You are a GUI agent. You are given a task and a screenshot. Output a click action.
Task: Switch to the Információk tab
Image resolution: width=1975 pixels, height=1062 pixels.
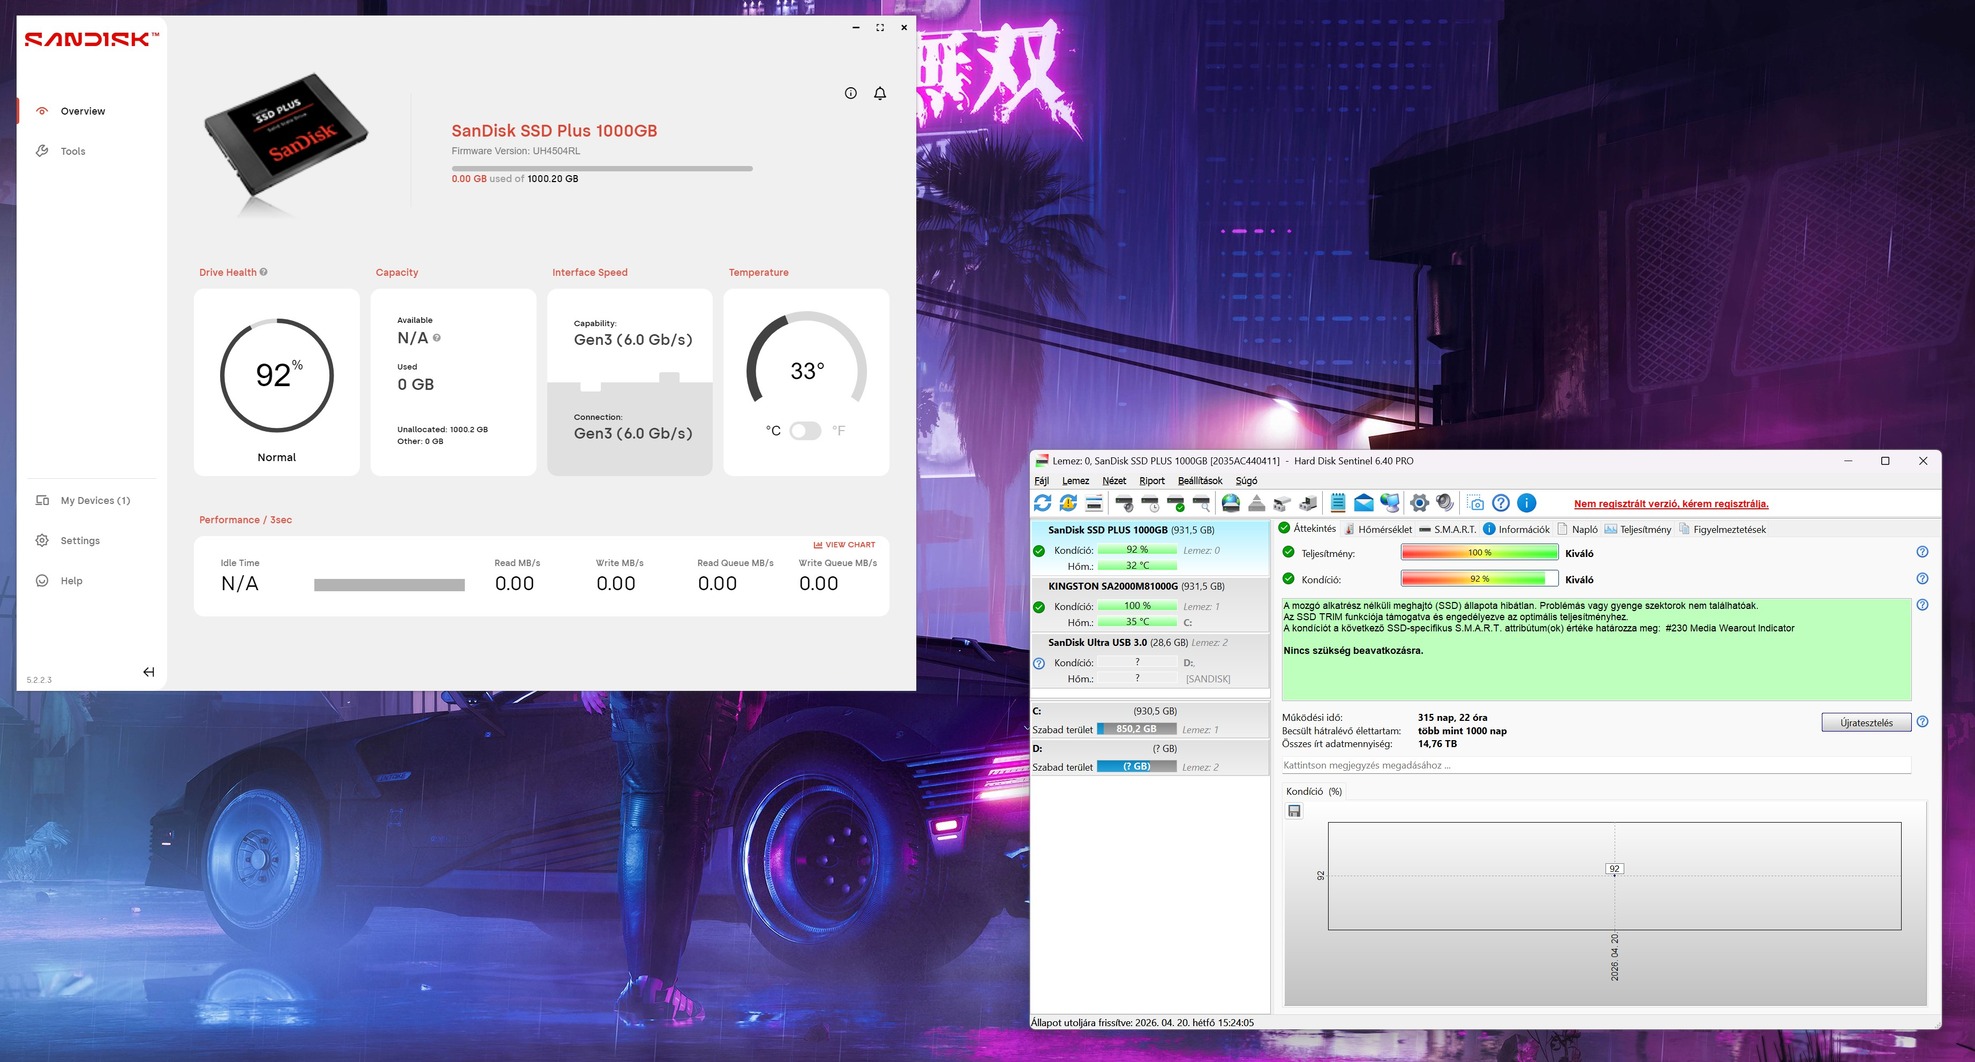(1516, 530)
